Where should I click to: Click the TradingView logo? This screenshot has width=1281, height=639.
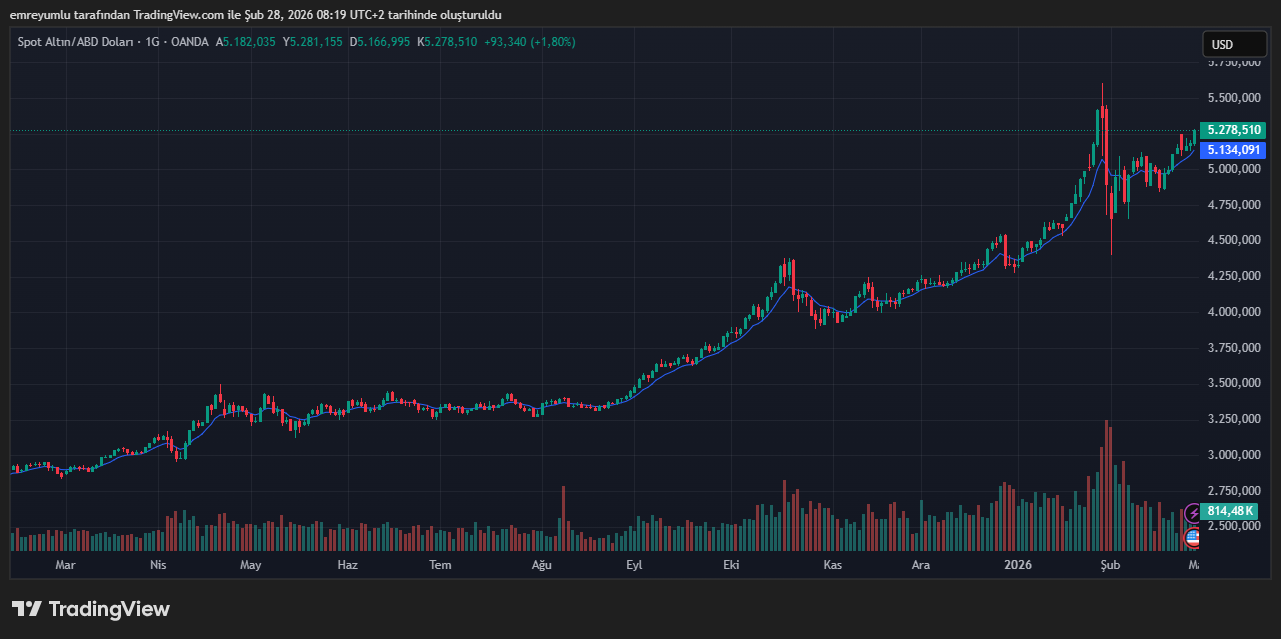[91, 609]
